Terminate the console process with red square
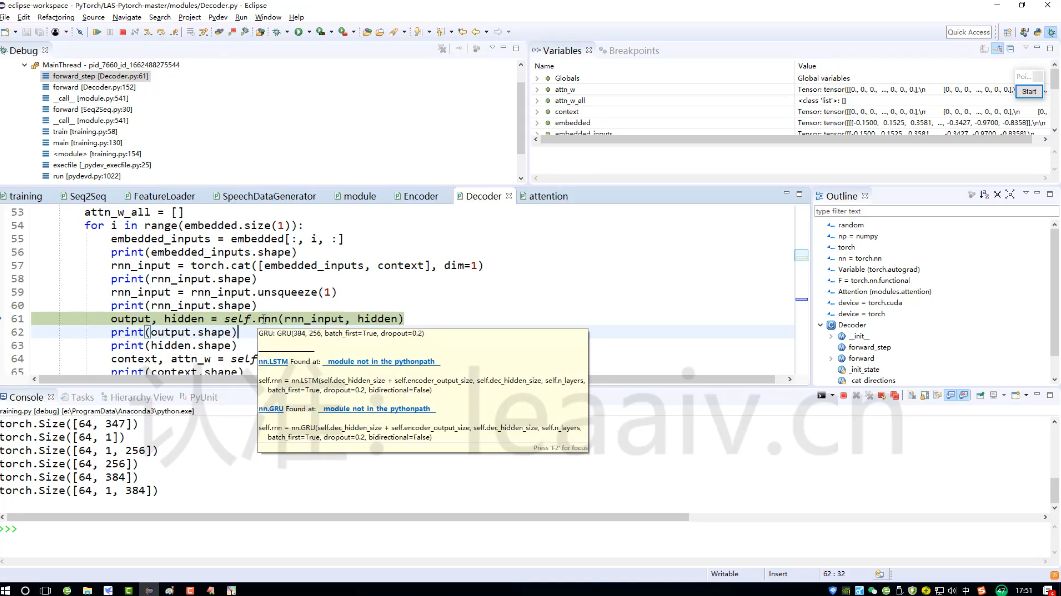1061x596 pixels. (843, 395)
